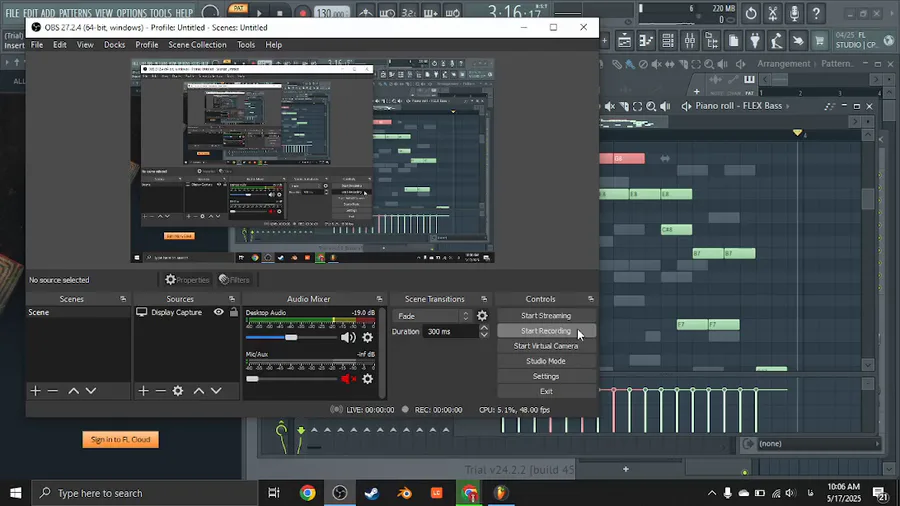Image resolution: width=900 pixels, height=506 pixels.
Task: Click the FL Studio plugin picker plug icon
Action: coord(755,41)
